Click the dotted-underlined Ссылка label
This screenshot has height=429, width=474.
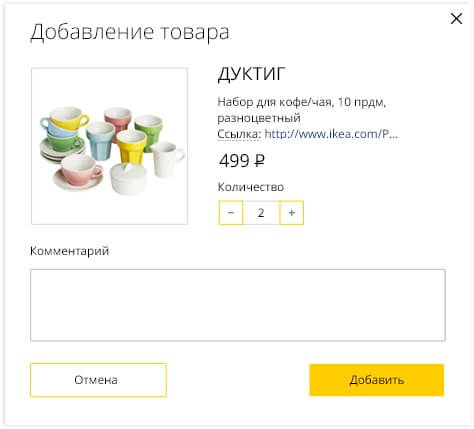pyautogui.click(x=239, y=134)
